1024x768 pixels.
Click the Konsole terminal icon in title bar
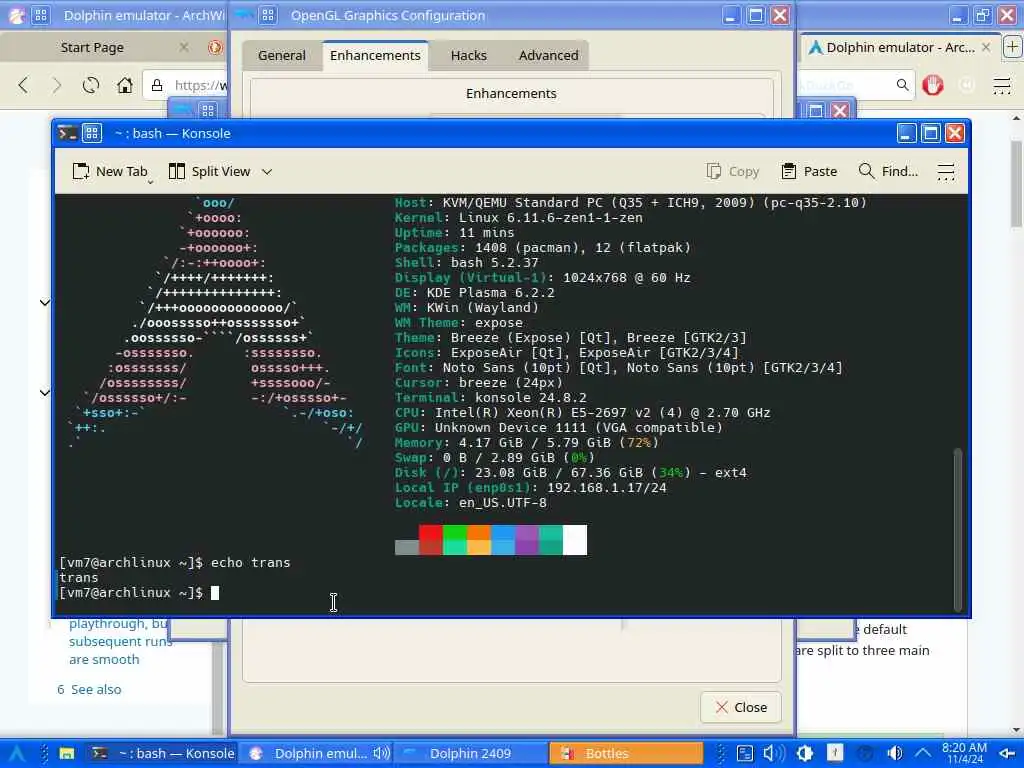pos(67,133)
